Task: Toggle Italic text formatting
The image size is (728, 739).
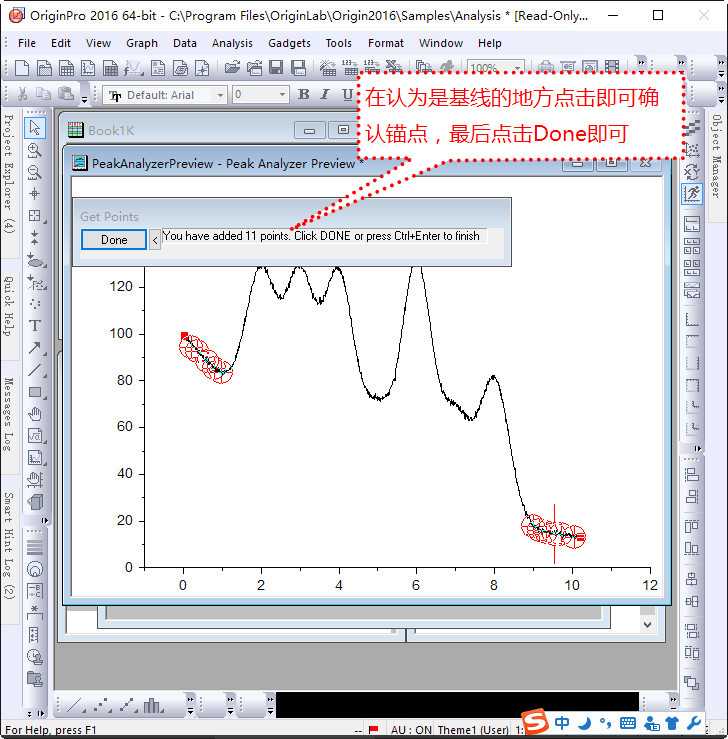Action: point(325,95)
